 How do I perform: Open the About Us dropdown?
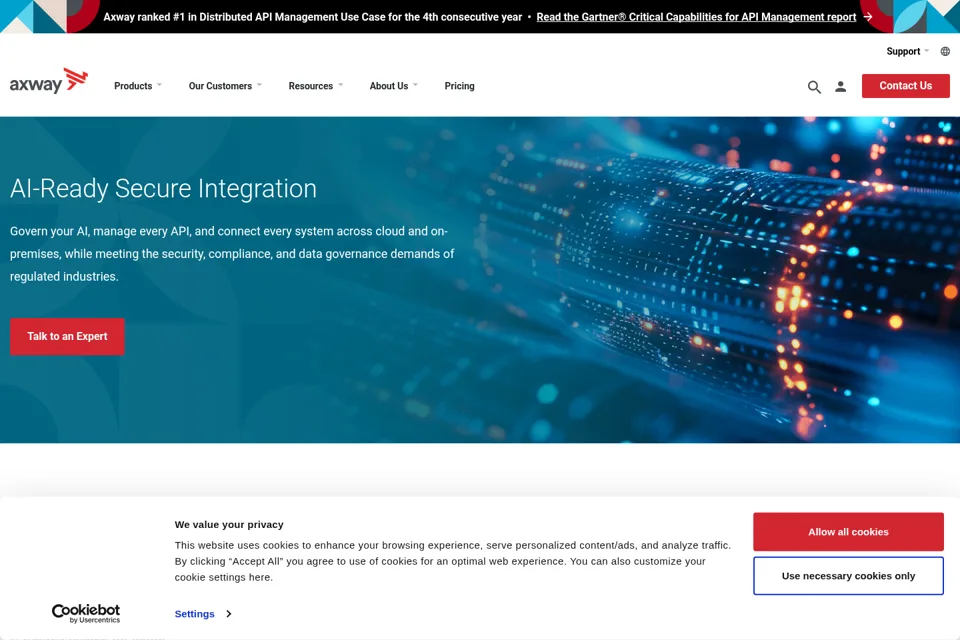394,86
